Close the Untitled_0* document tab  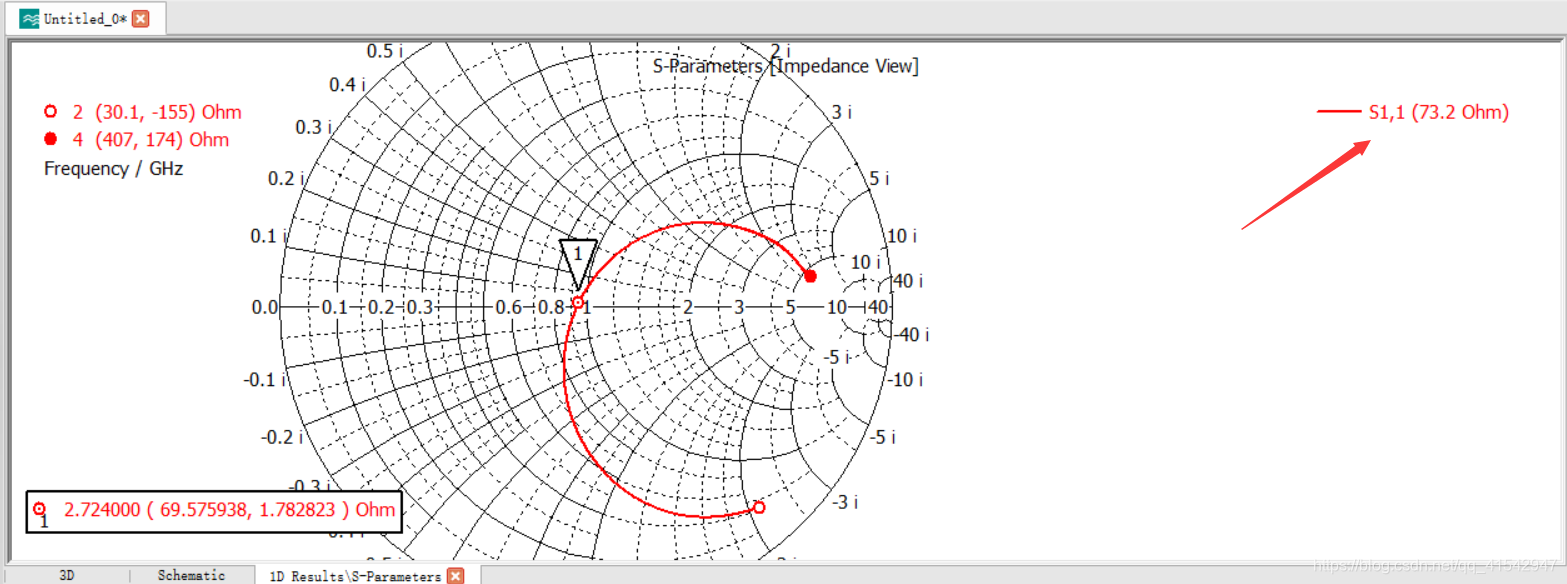pyautogui.click(x=141, y=19)
